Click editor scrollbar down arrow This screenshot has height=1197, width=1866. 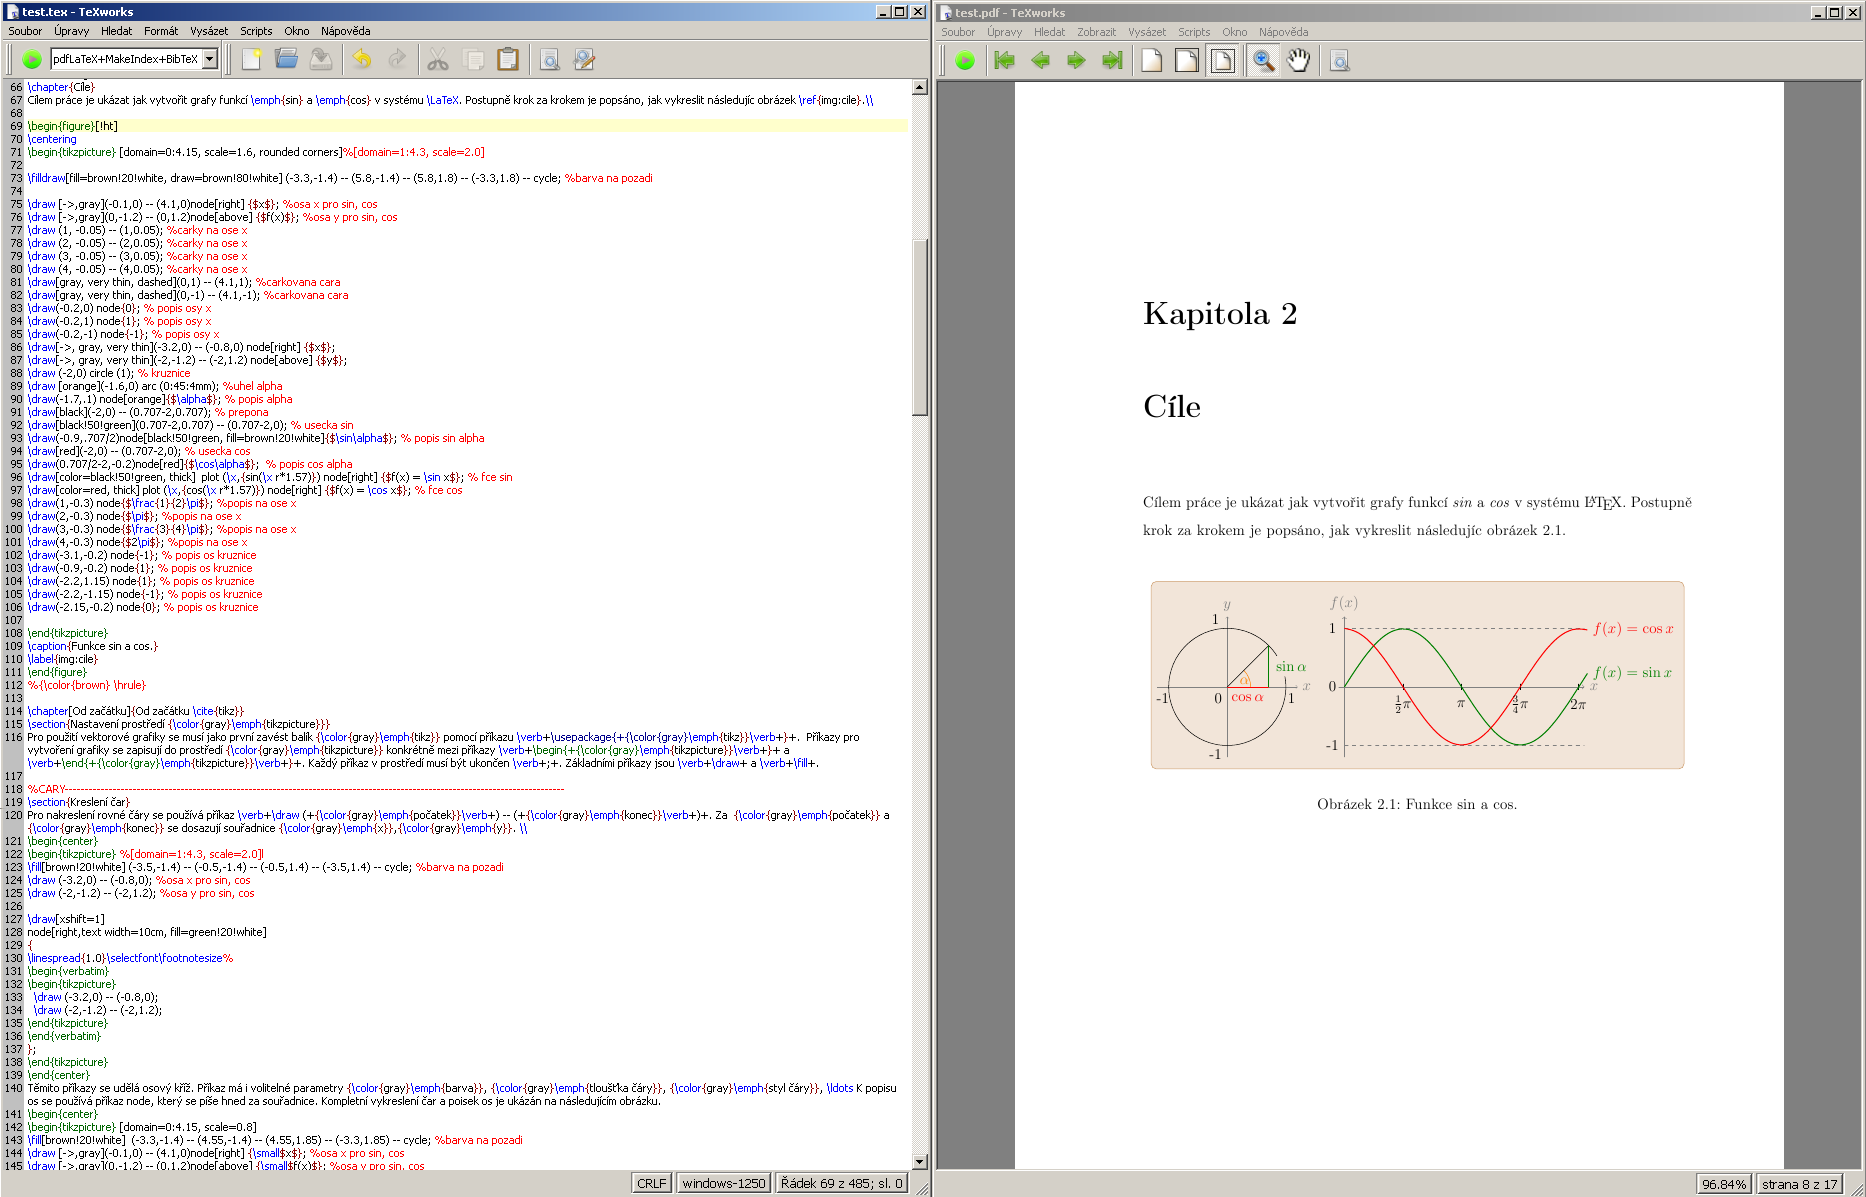pos(920,1162)
